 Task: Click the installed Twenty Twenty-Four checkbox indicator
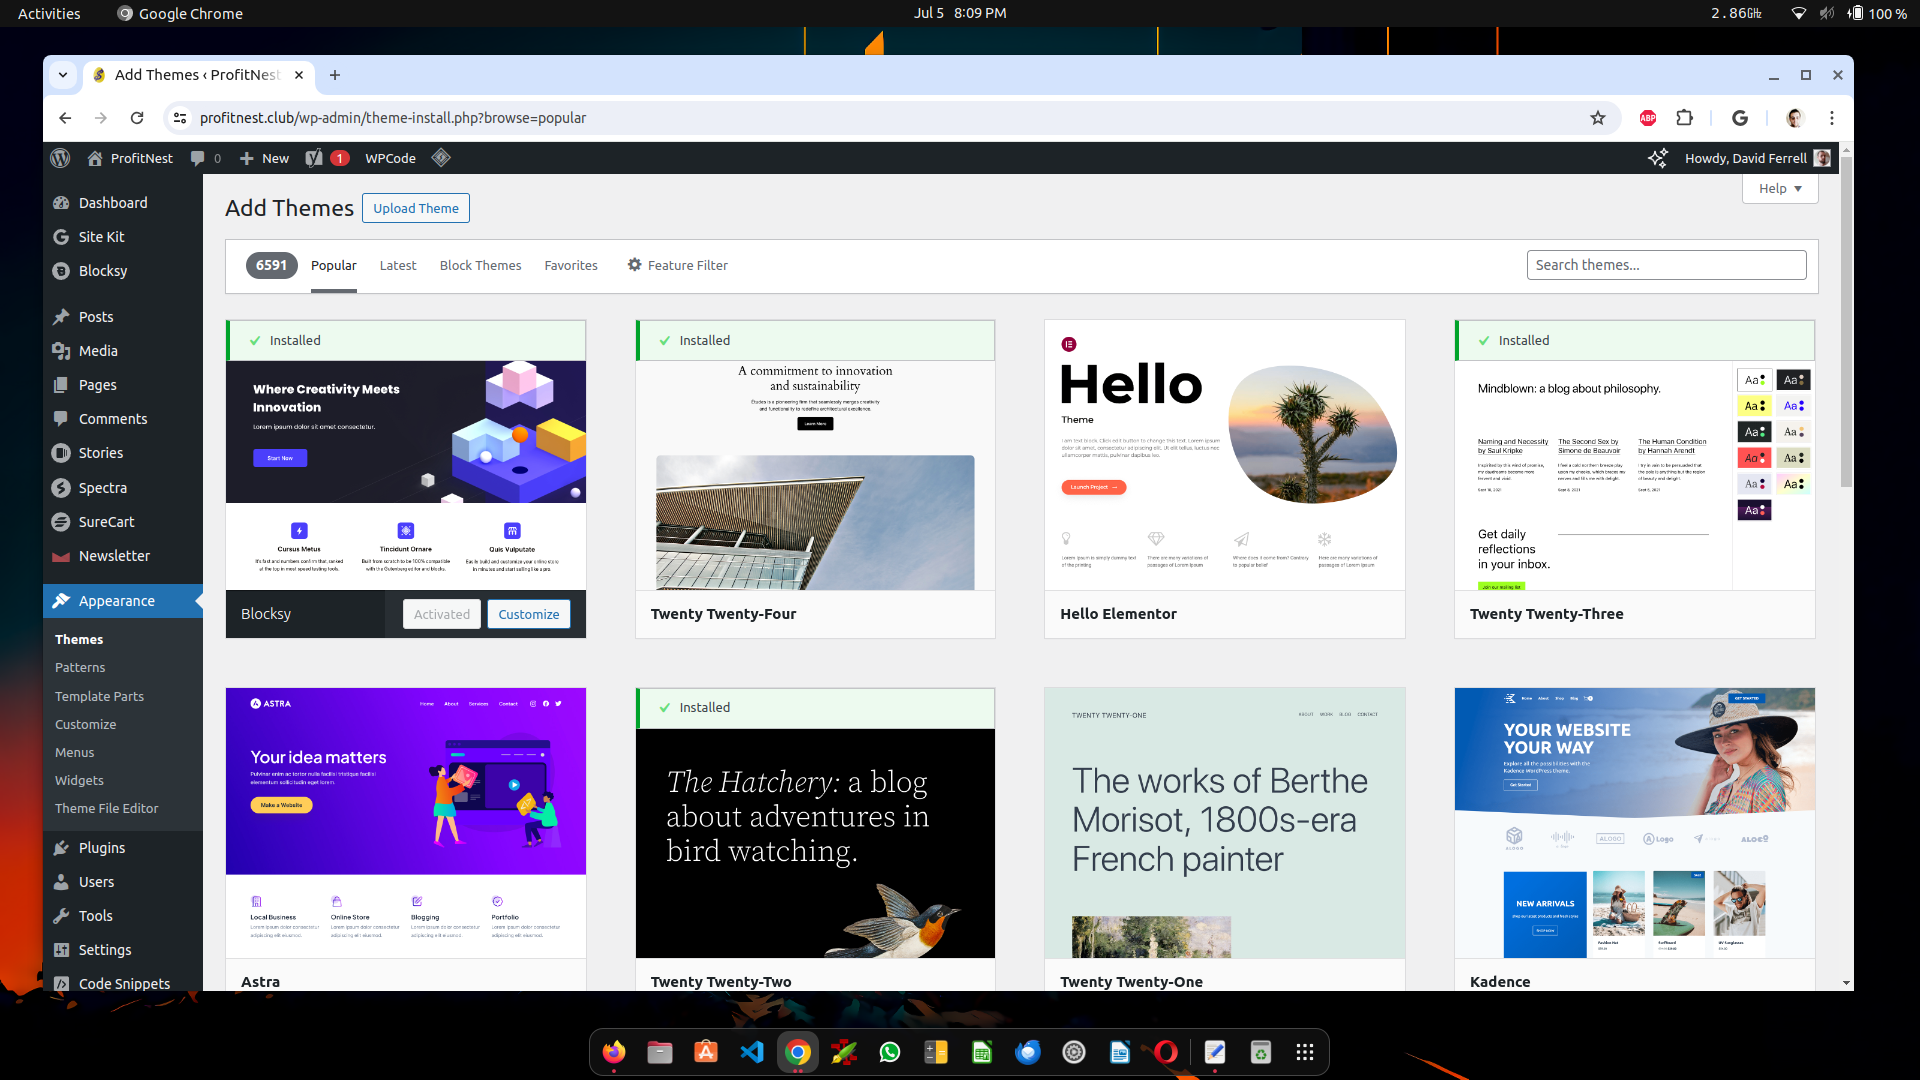(663, 340)
